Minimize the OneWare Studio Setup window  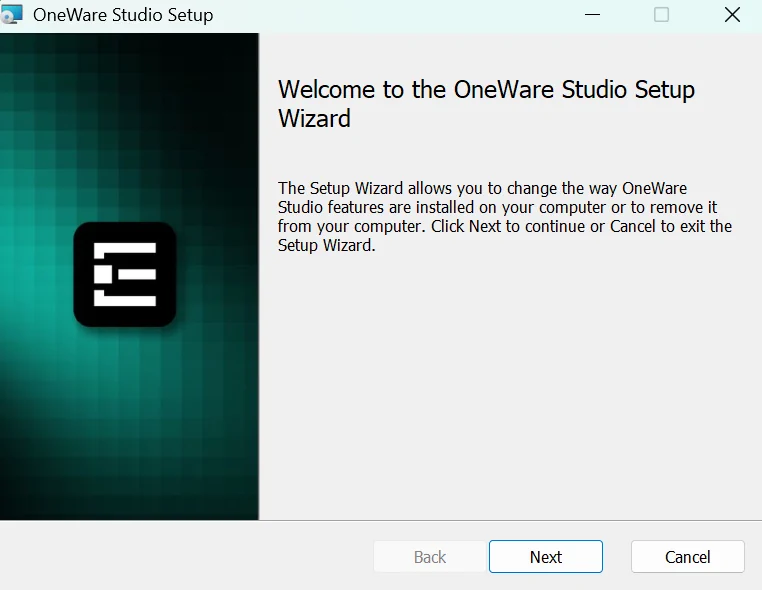tap(594, 15)
